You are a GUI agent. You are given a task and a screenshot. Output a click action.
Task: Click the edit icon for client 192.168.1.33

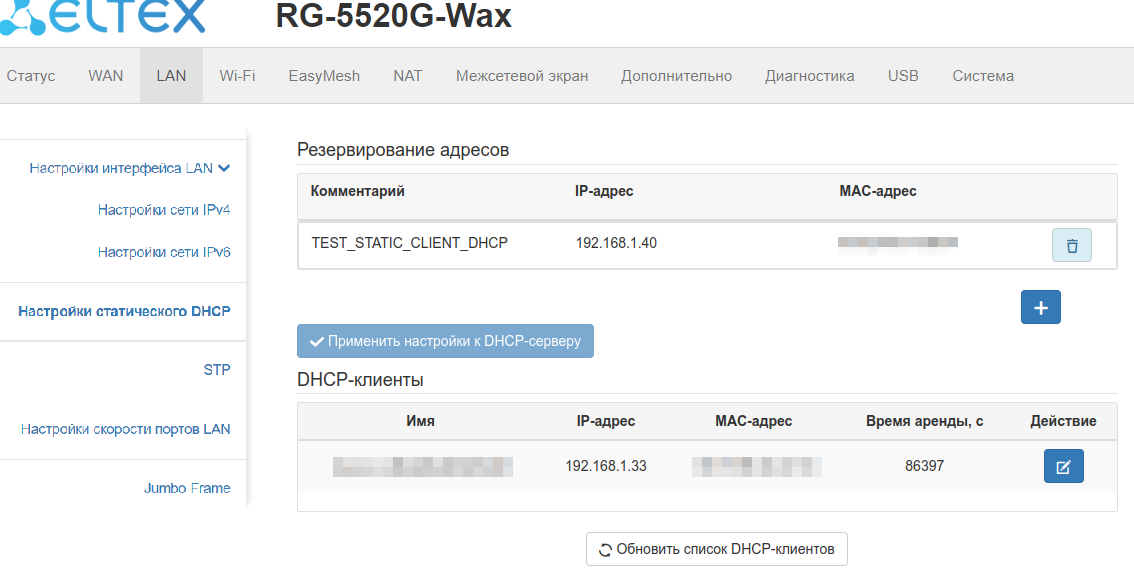point(1063,466)
